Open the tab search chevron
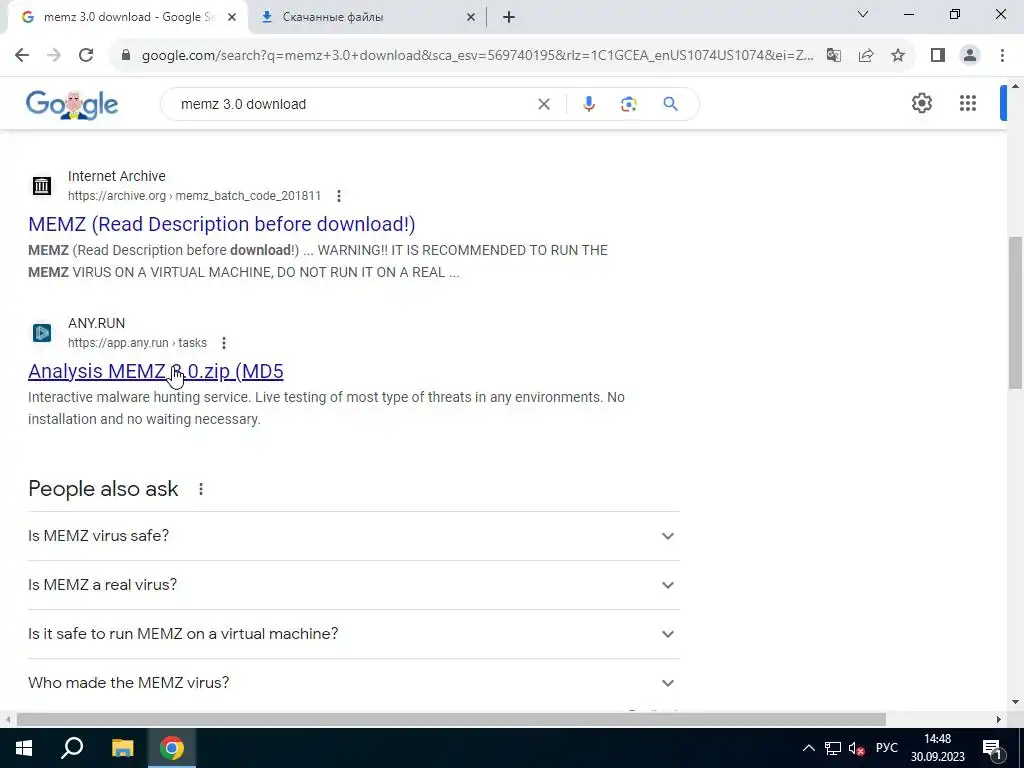 coord(863,14)
